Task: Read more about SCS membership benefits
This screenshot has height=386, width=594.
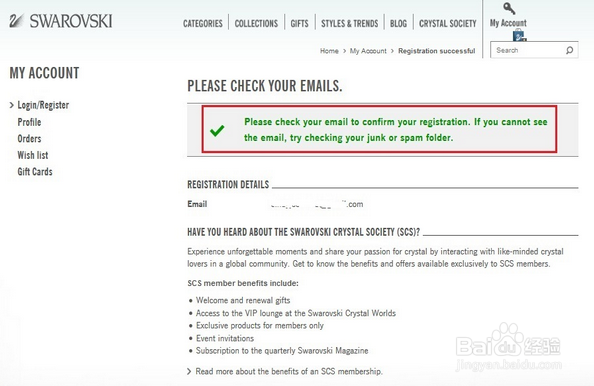Action: pyautogui.click(x=289, y=371)
